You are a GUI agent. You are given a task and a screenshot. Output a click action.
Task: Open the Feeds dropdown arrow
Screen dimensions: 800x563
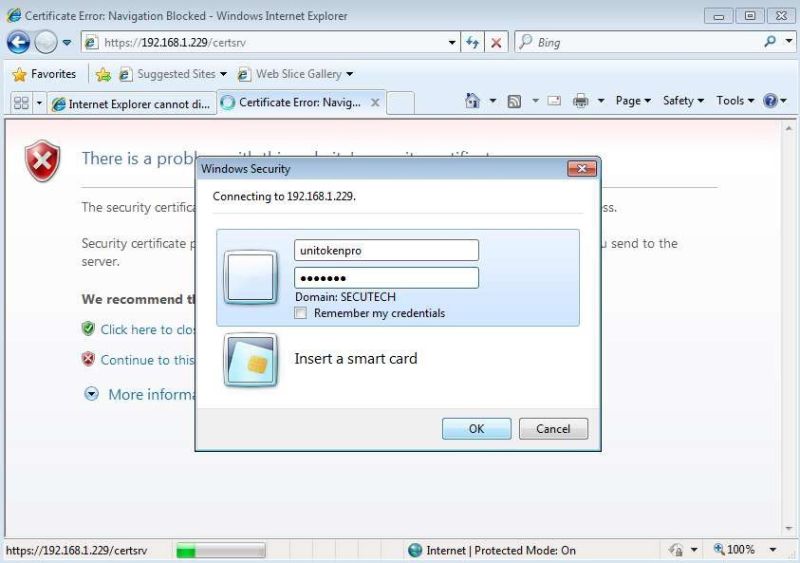point(535,101)
